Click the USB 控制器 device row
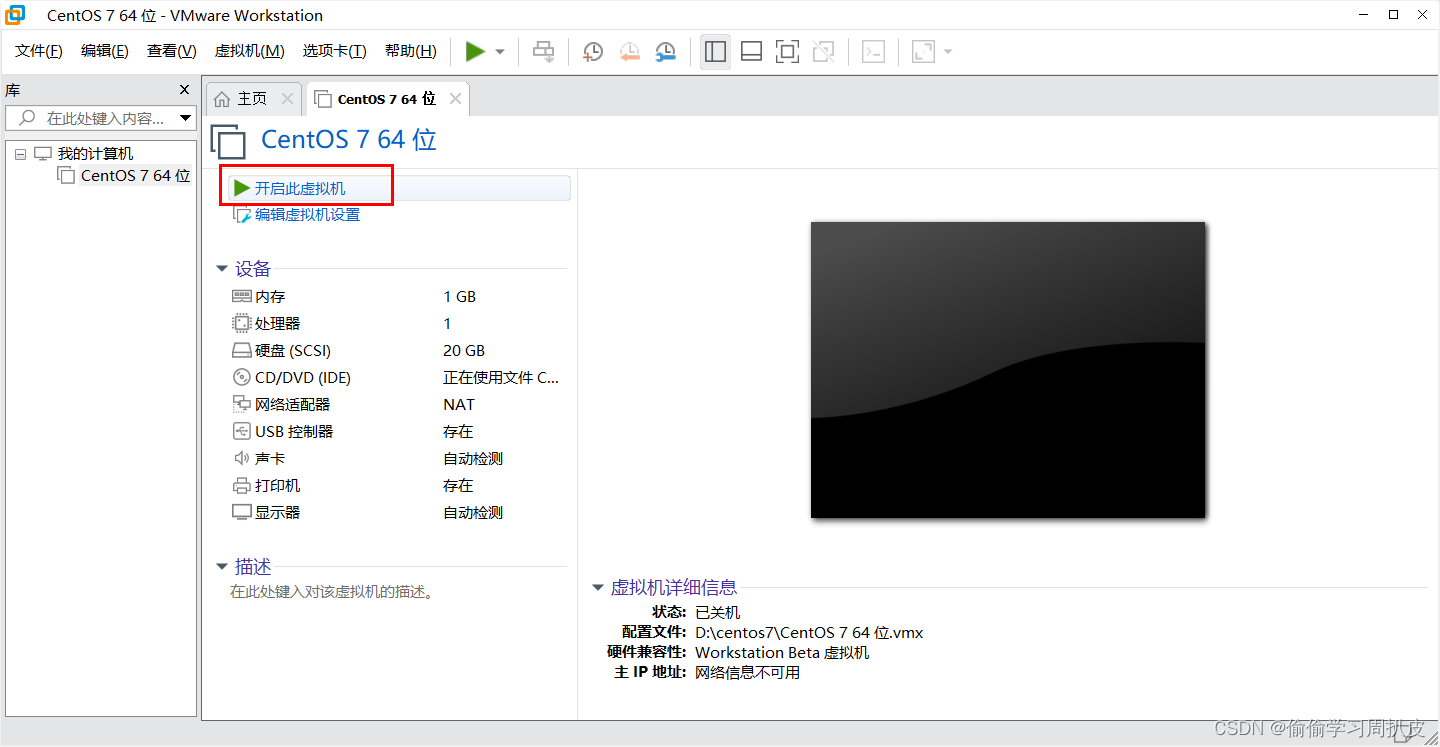 pyautogui.click(x=398, y=432)
